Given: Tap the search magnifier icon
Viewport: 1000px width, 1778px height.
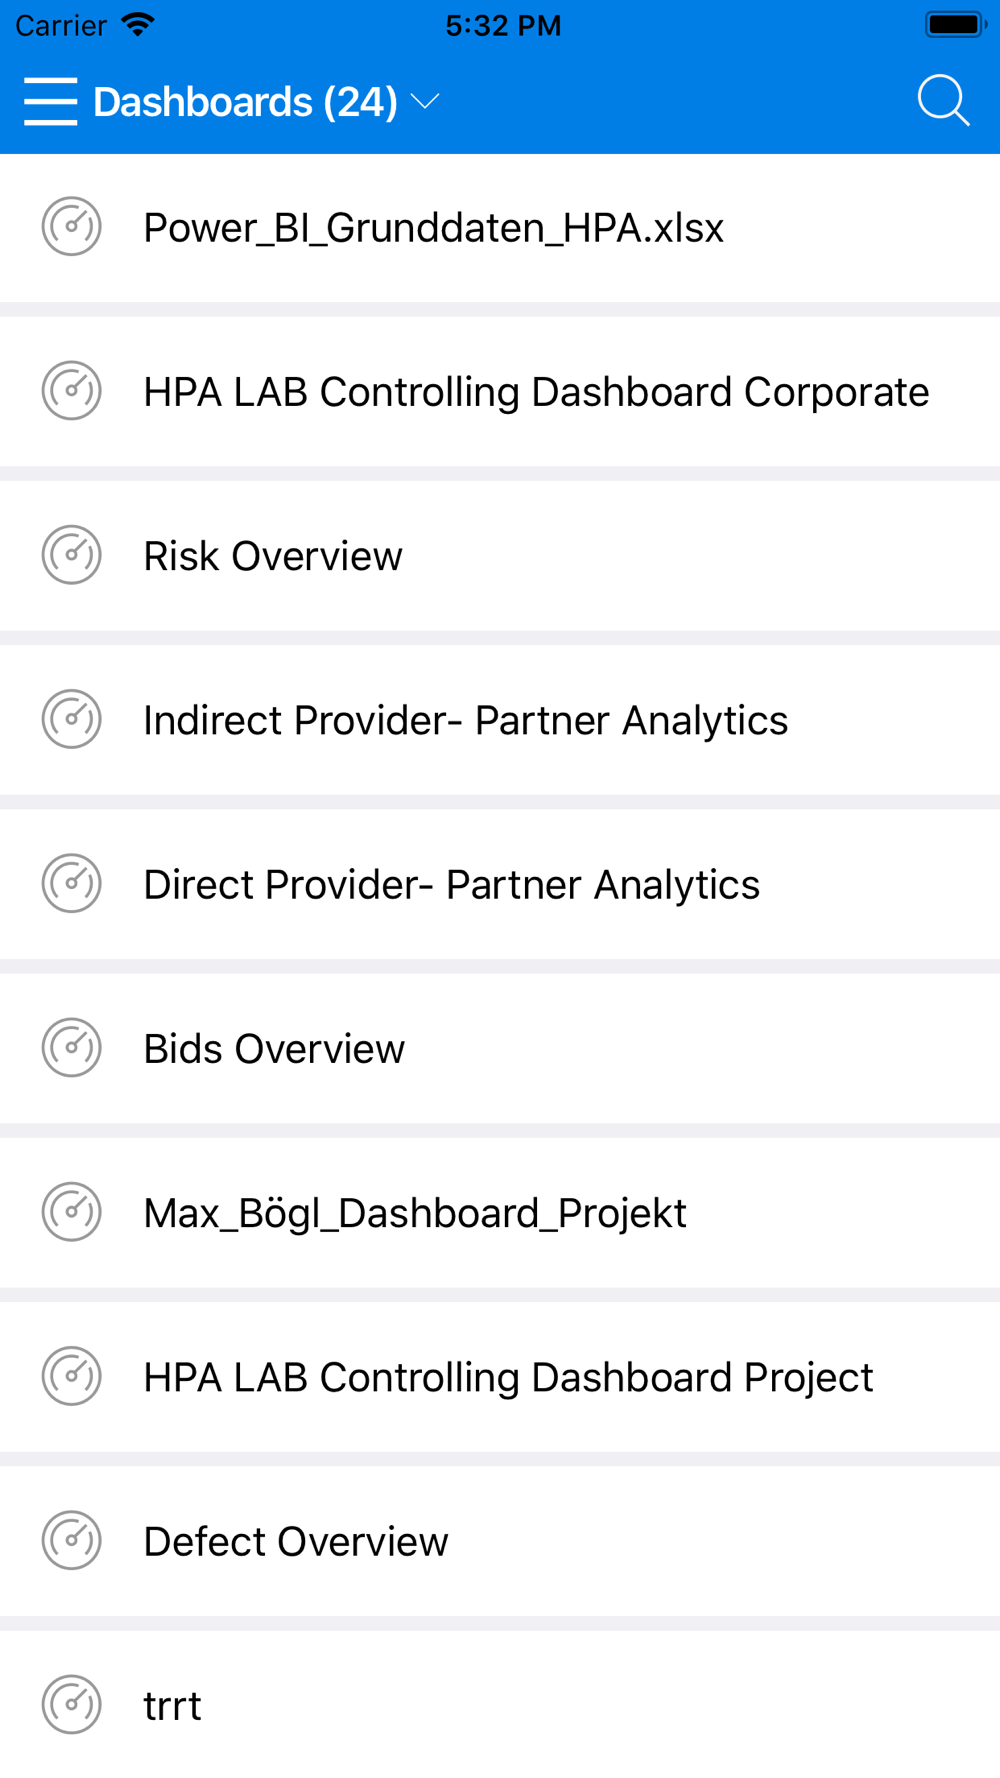Looking at the screenshot, I should coord(943,101).
